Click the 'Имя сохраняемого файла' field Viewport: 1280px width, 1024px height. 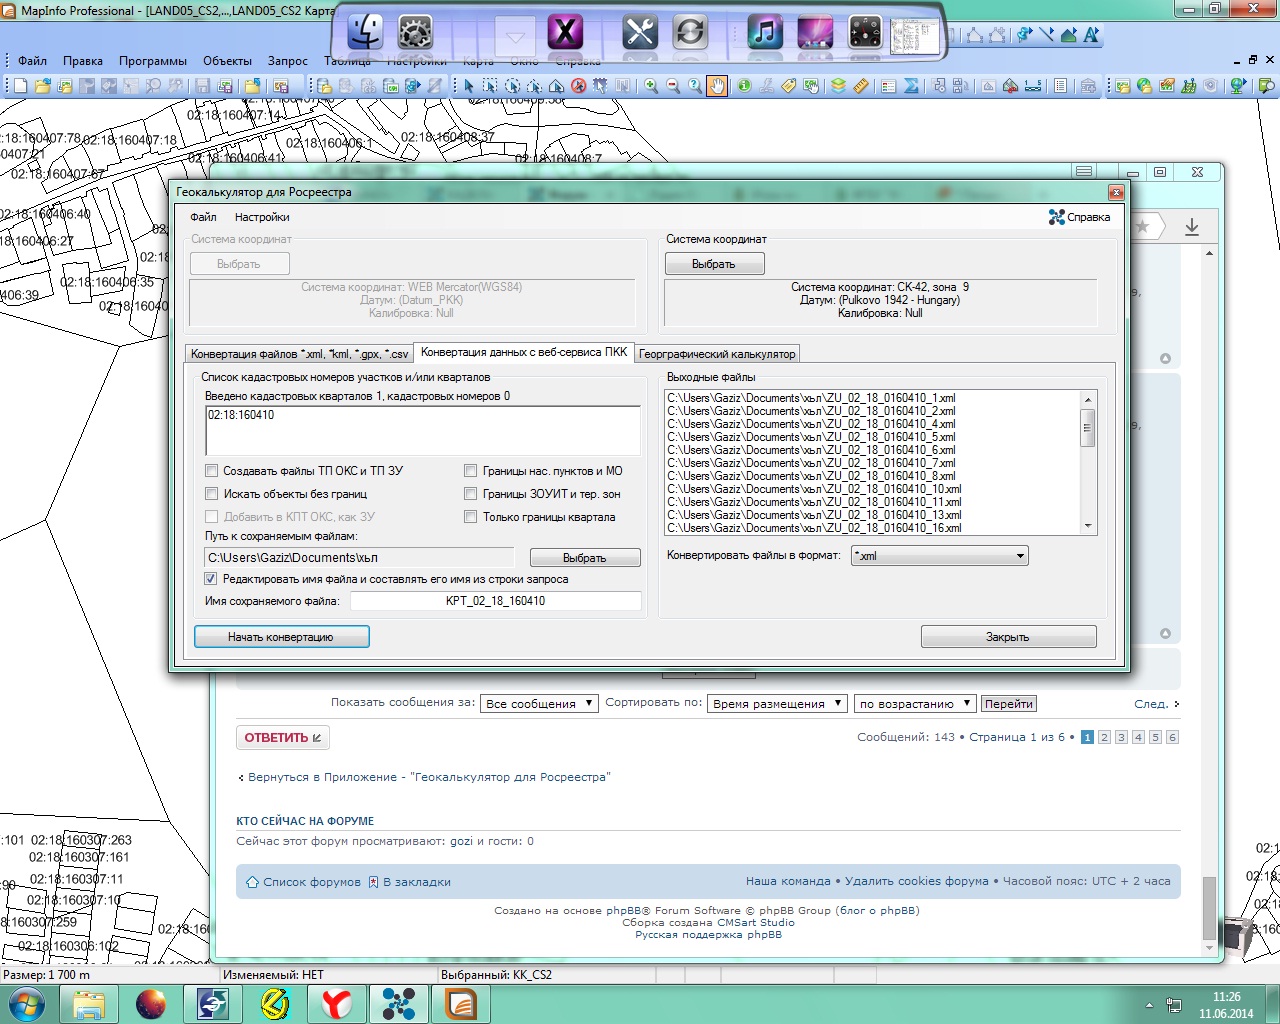click(x=495, y=601)
